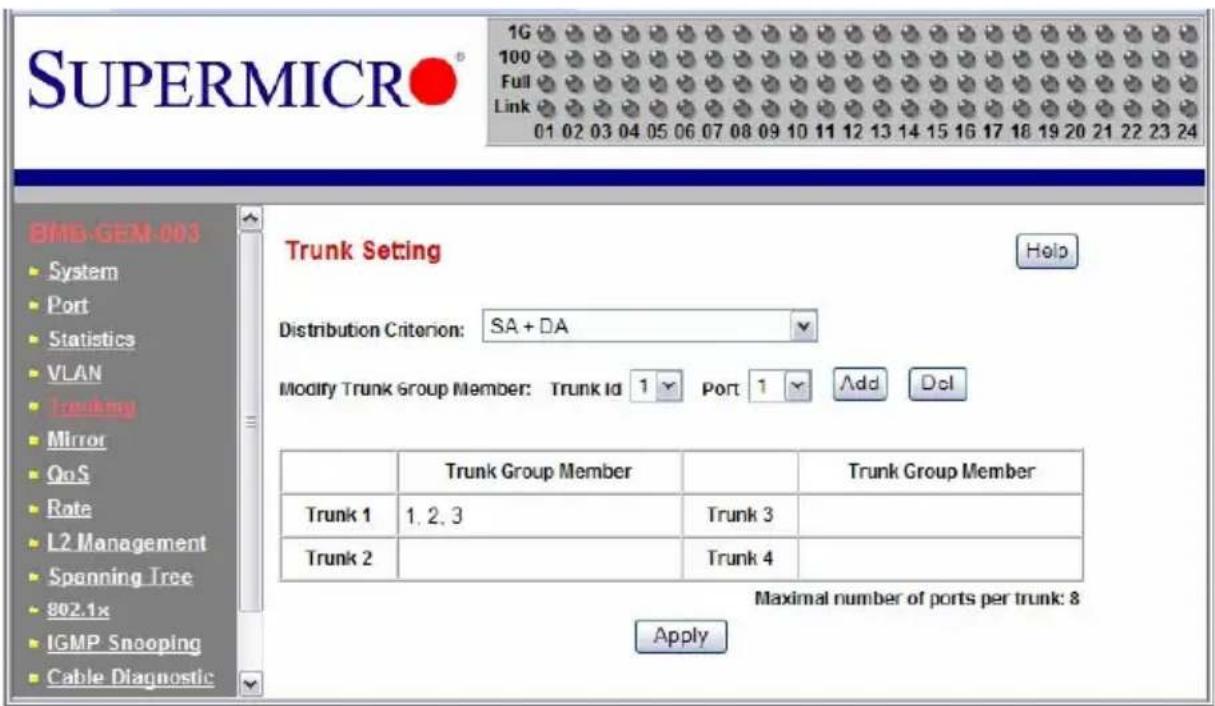Click 'Maximal number of ports per trunk: 8'
The width and height of the screenshot is (1215, 706).
coord(919,599)
